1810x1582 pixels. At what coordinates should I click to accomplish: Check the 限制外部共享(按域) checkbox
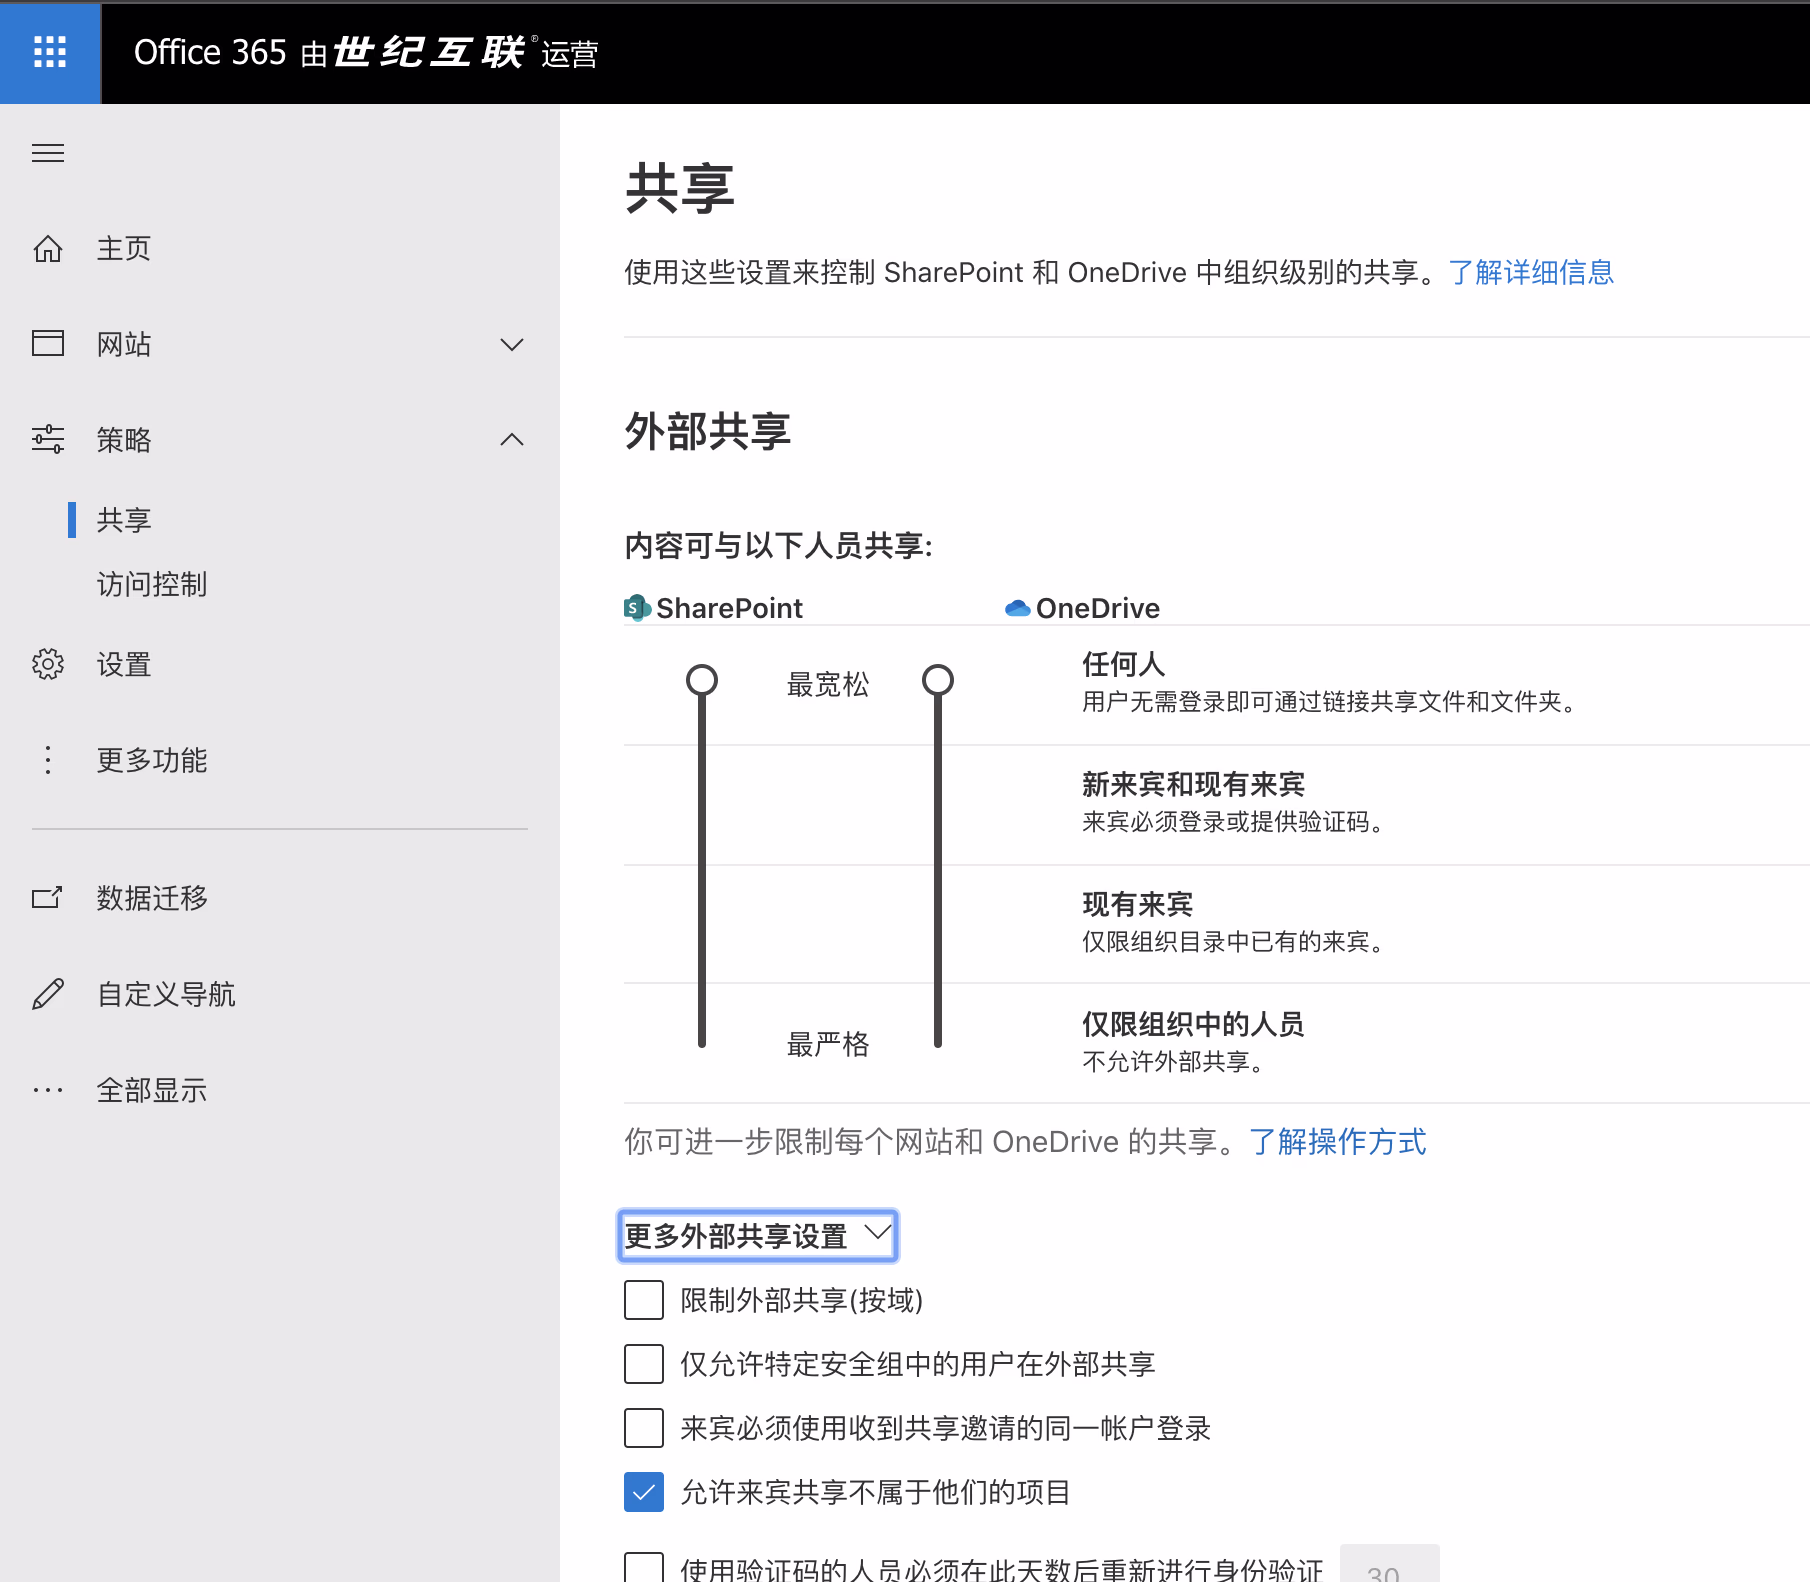(x=644, y=1300)
